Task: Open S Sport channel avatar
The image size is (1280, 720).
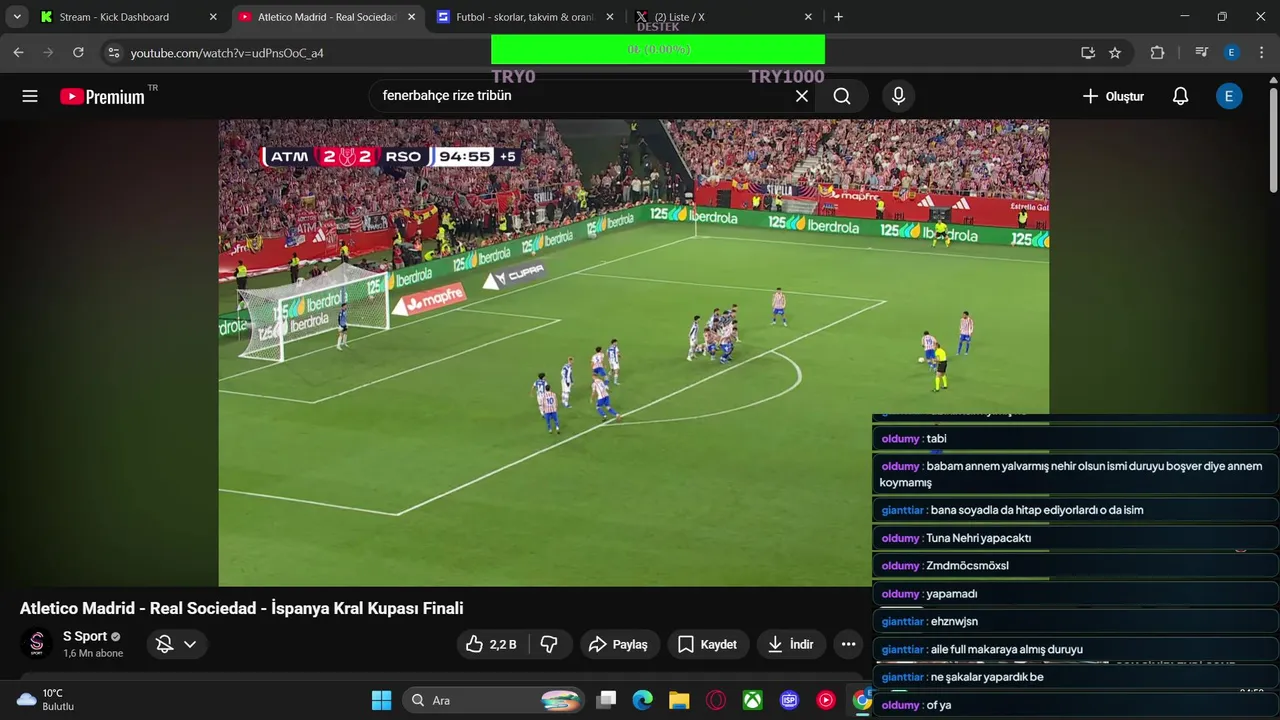Action: click(x=37, y=644)
